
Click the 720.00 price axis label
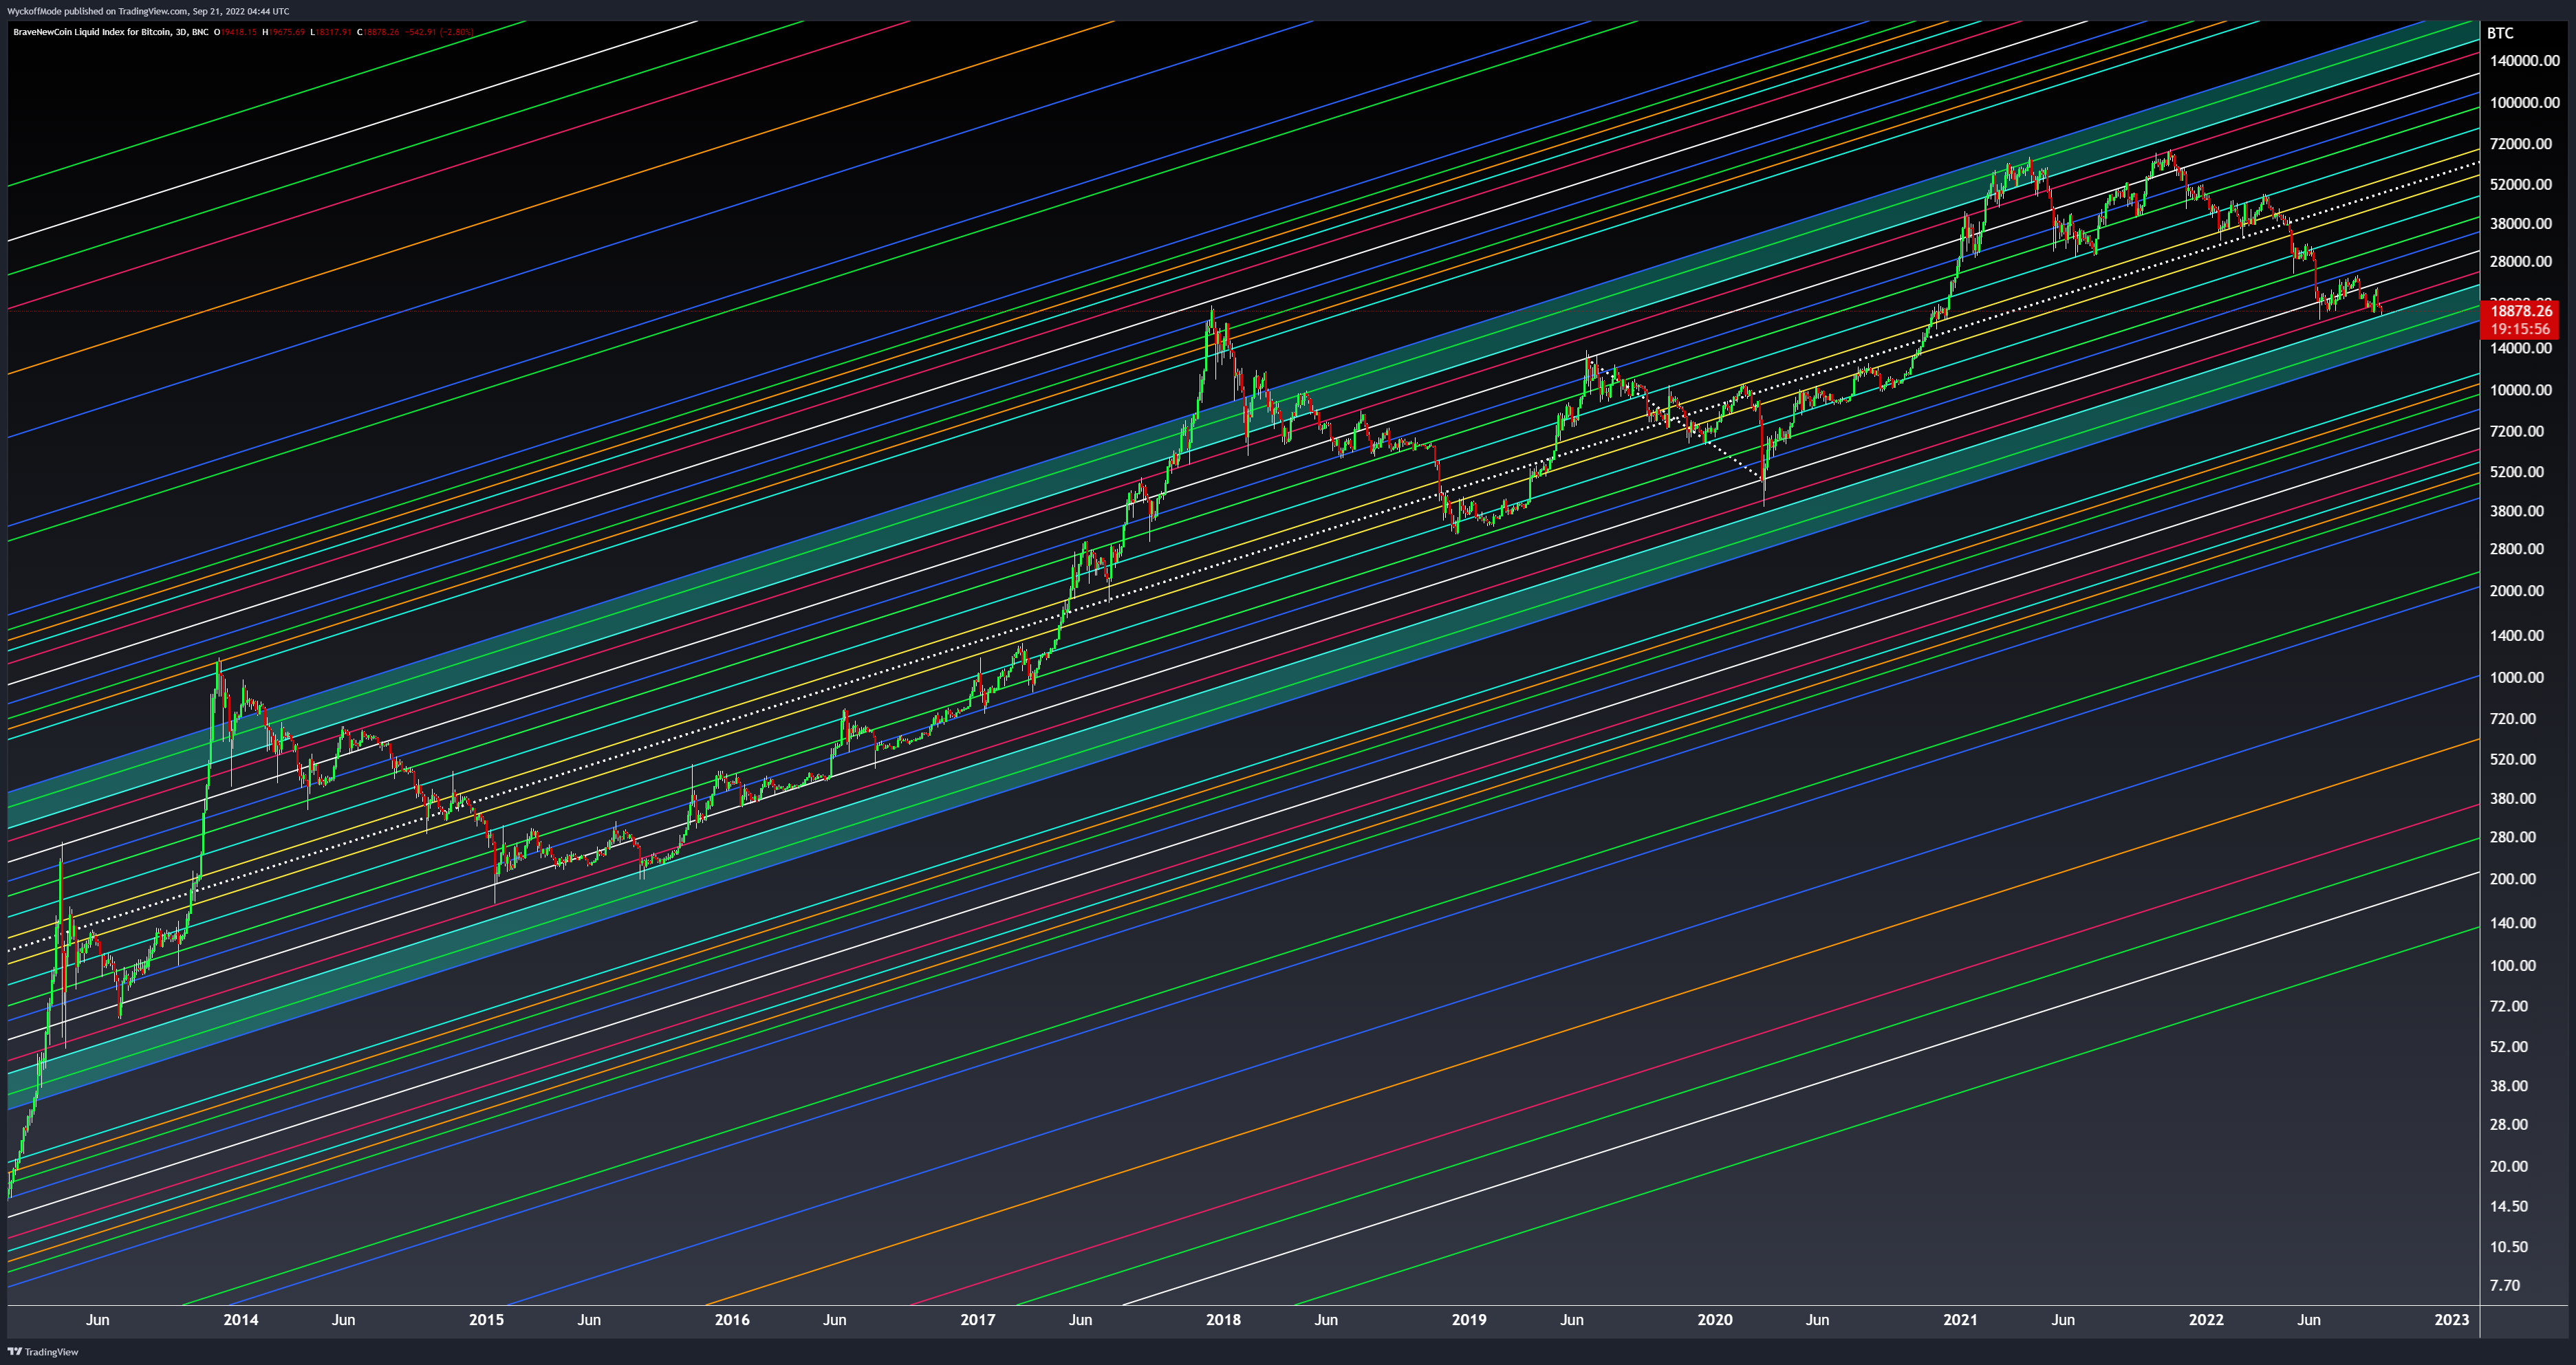point(2513,718)
